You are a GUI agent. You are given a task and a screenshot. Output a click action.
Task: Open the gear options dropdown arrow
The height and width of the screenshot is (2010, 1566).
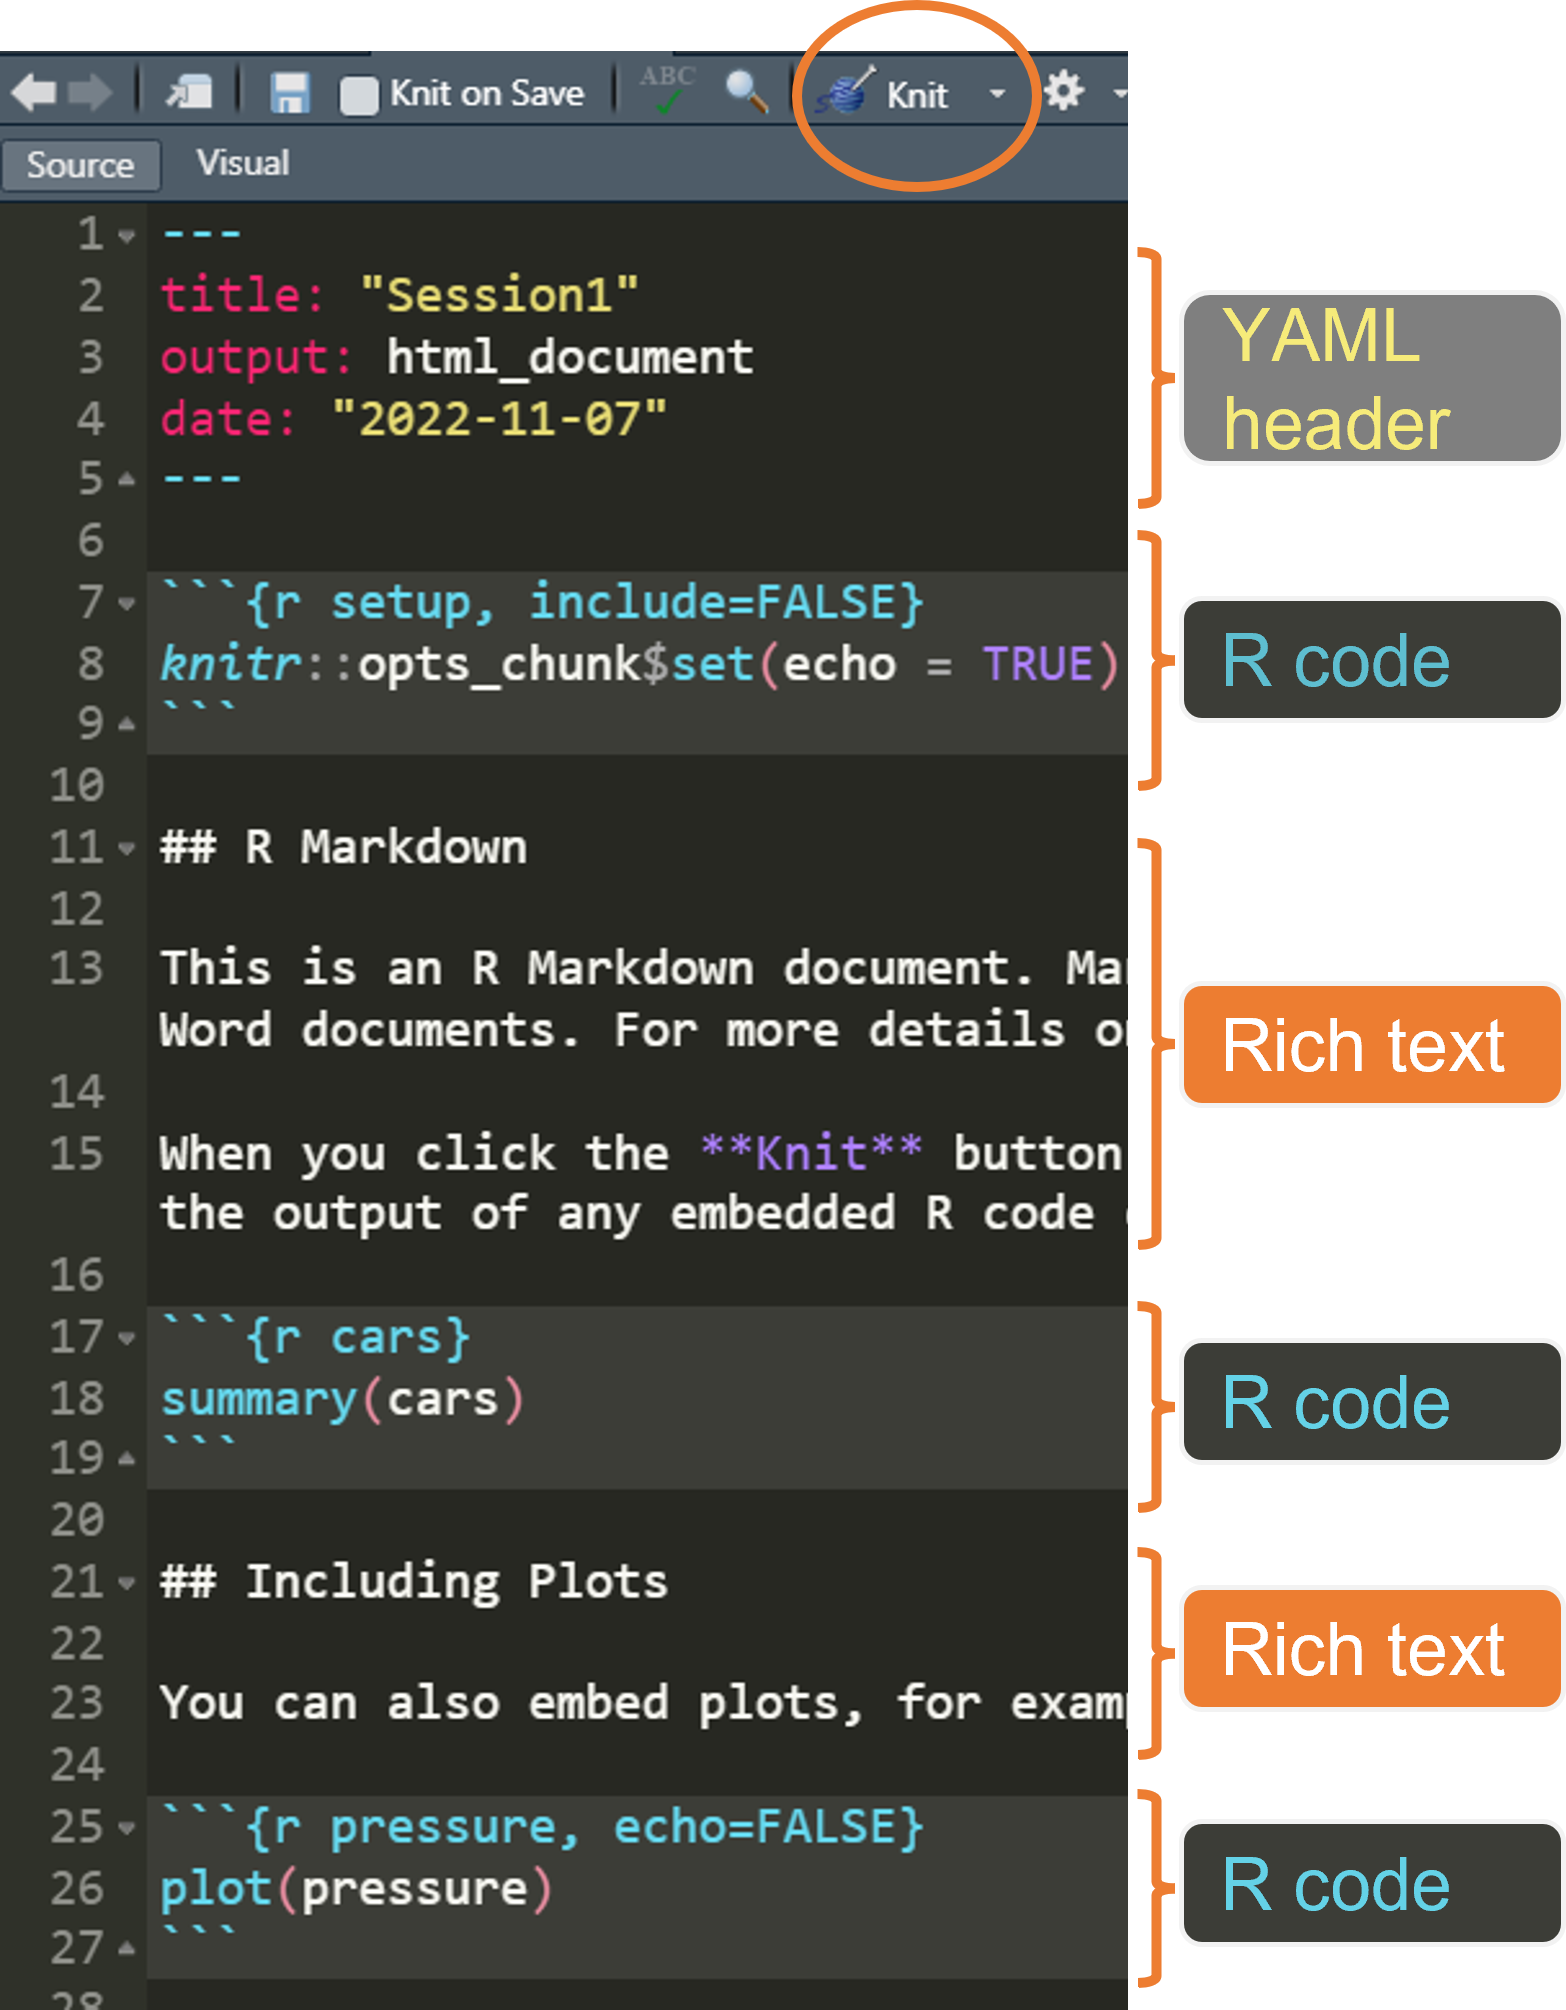pyautogui.click(x=1119, y=94)
